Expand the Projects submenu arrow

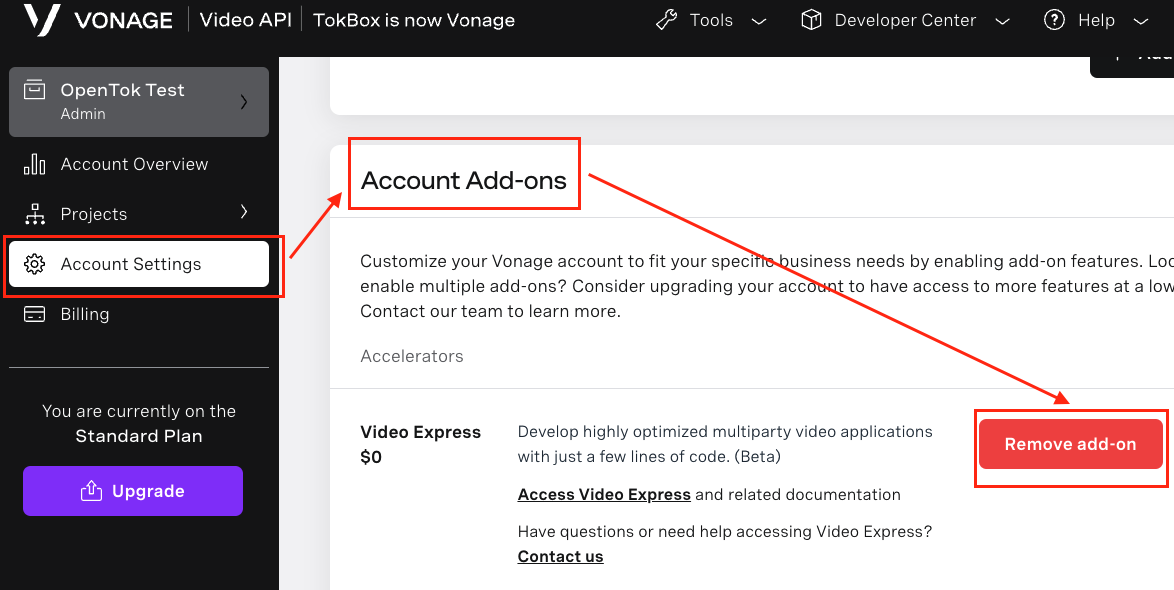[x=244, y=212]
